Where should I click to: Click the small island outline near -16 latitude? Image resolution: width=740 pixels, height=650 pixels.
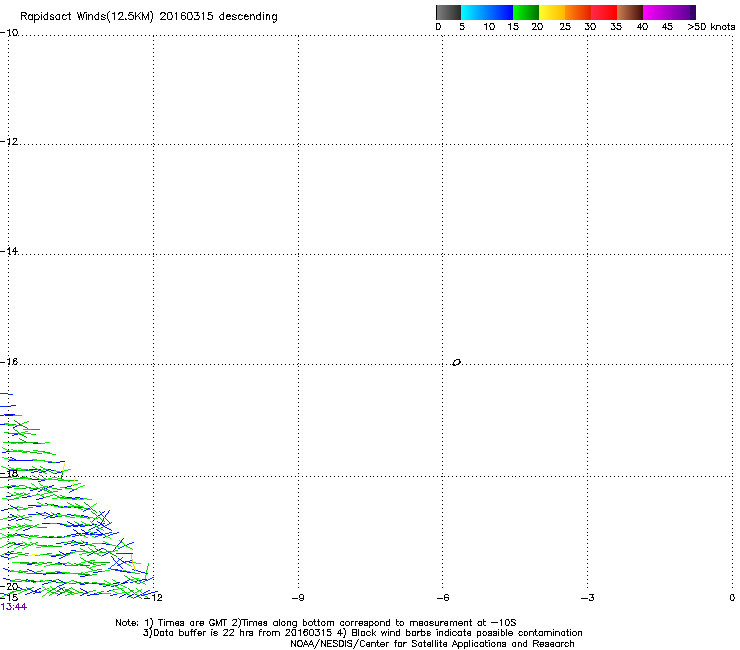(456, 363)
